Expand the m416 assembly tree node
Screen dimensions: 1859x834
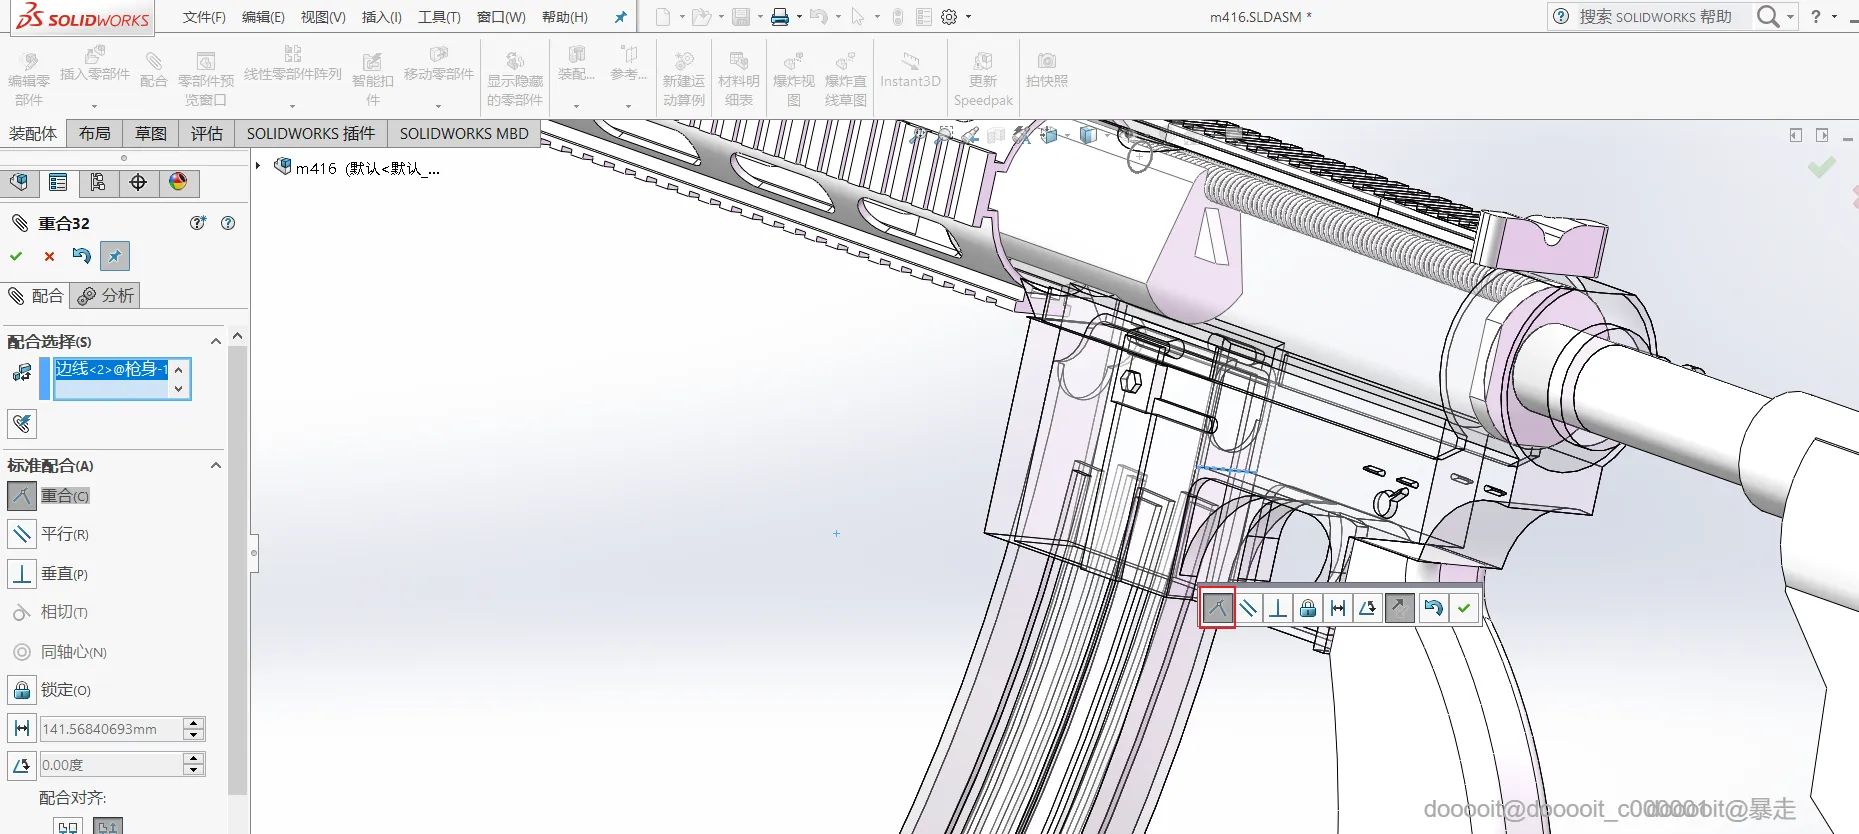258,167
